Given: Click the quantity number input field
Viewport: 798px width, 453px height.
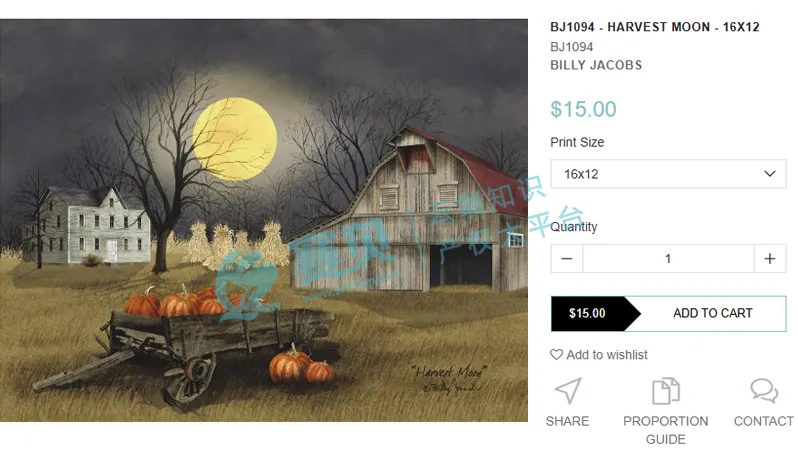Looking at the screenshot, I should 668,259.
